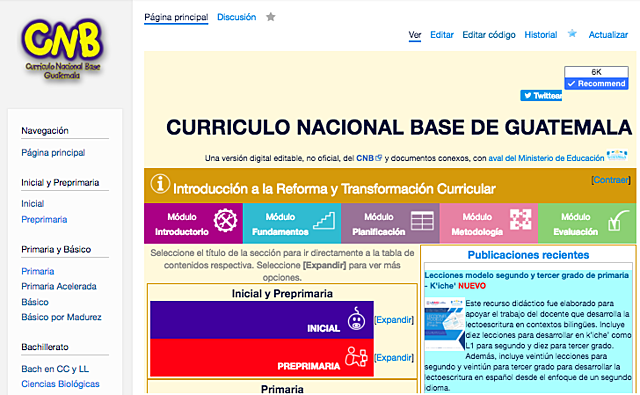This screenshot has height=395, width=640.
Task: Open the Primaria Acelerada sidebar link
Action: click(59, 286)
